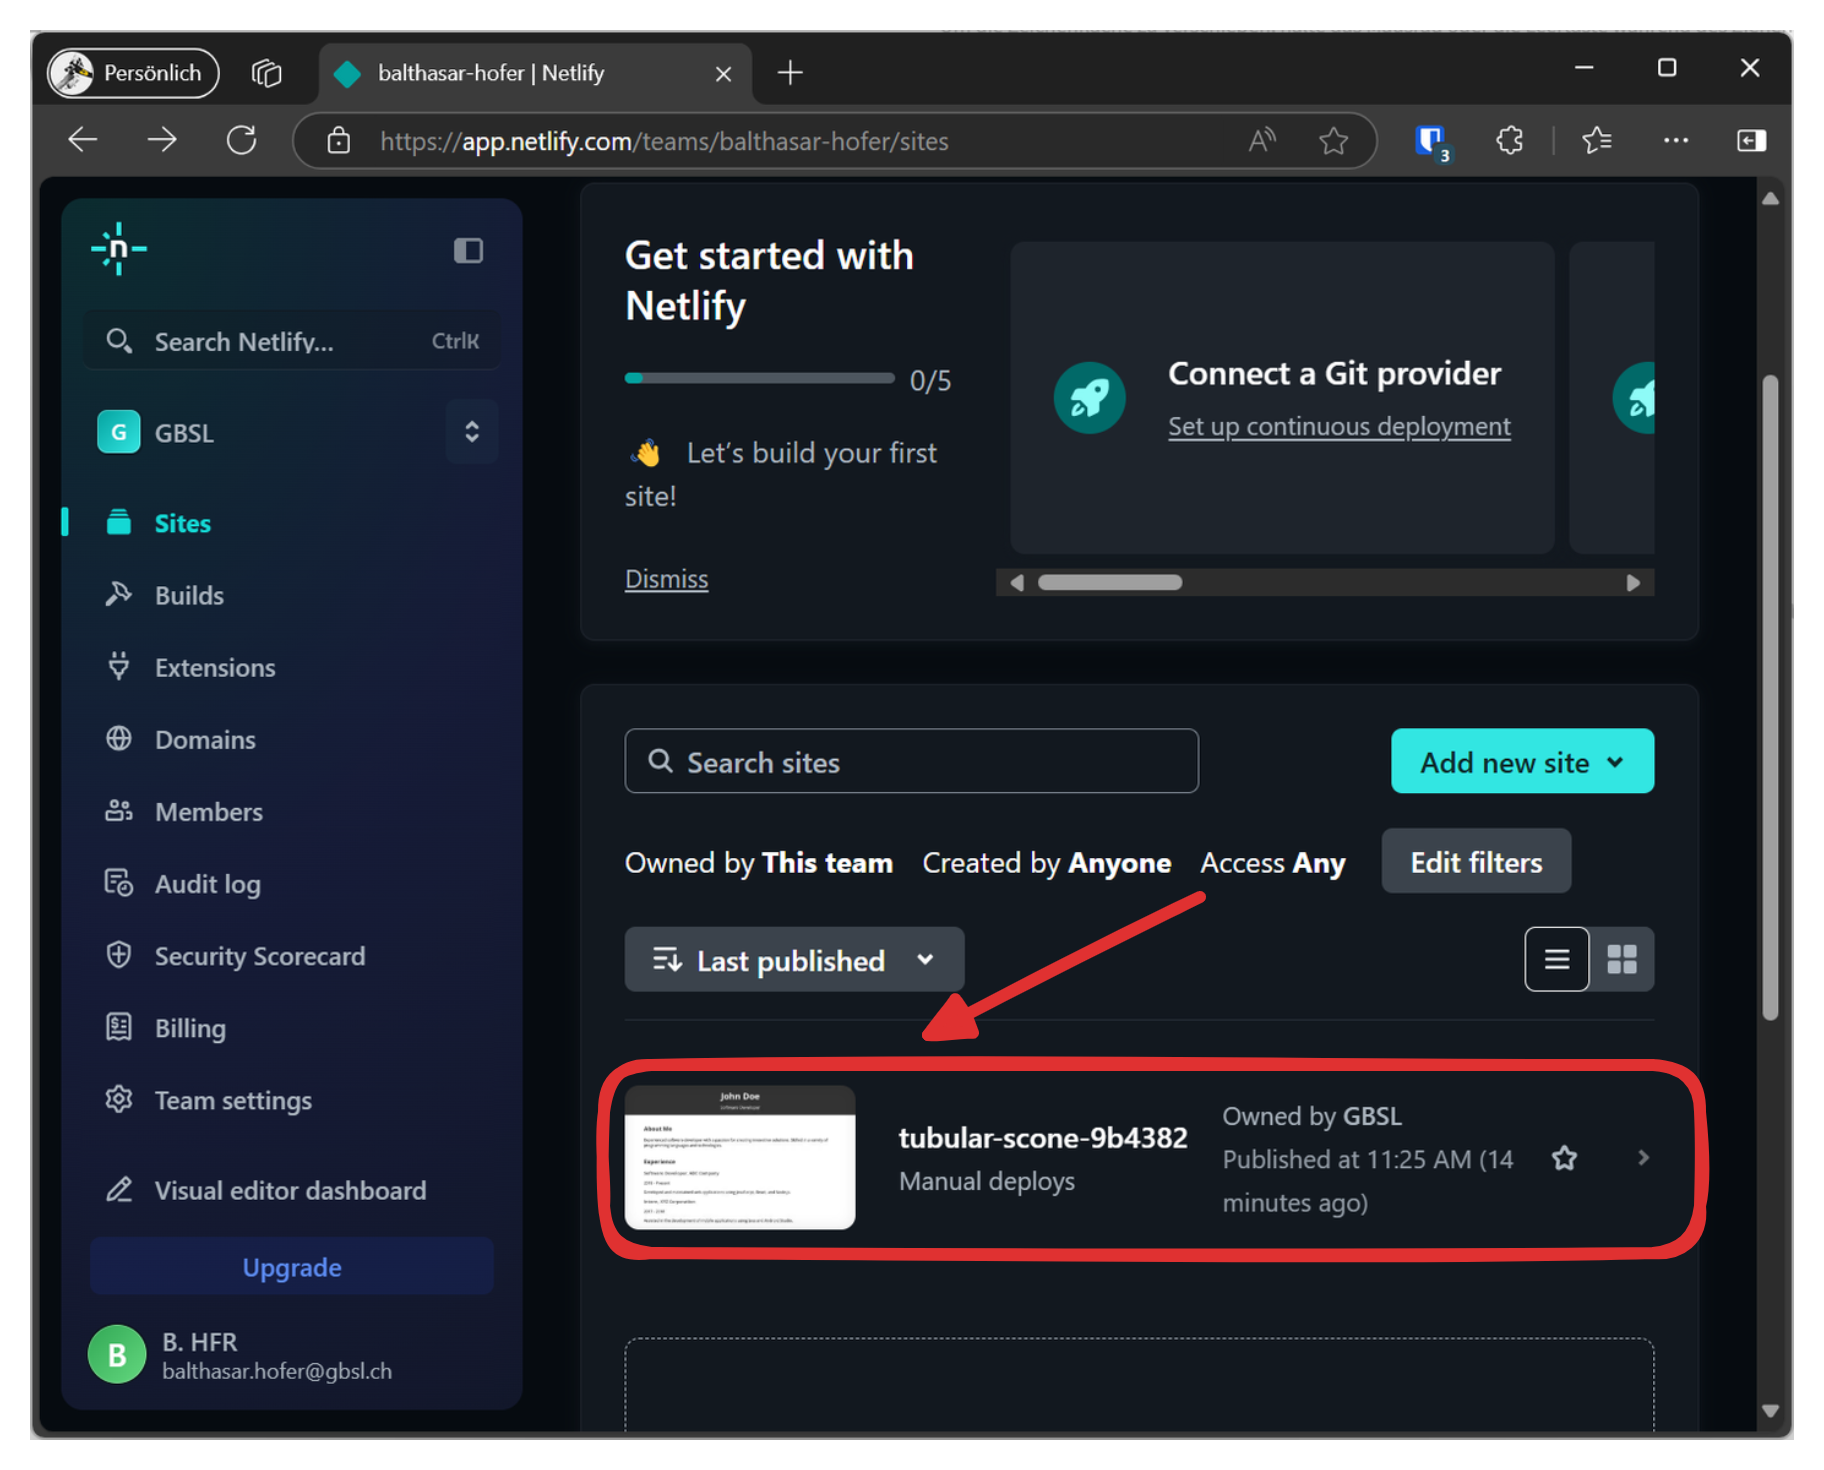Click page scrollbar down arrow

coord(1770,1411)
